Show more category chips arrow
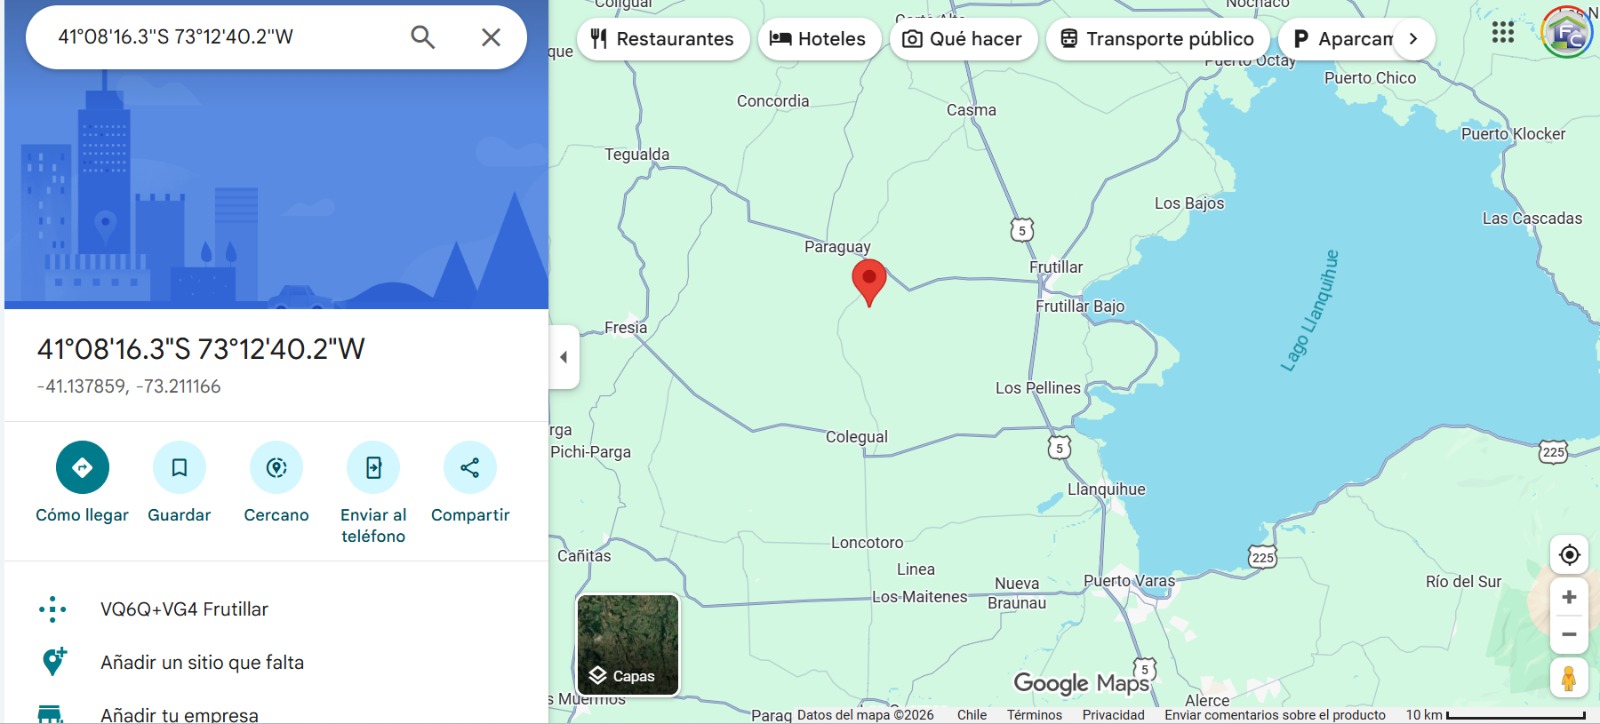The height and width of the screenshot is (724, 1600). click(1413, 39)
